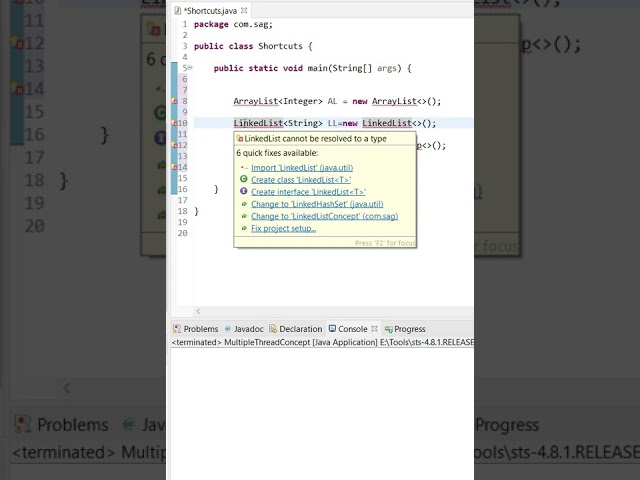Click the error marker on line 10
Viewport: 640px width, 480px height.
(x=174, y=123)
